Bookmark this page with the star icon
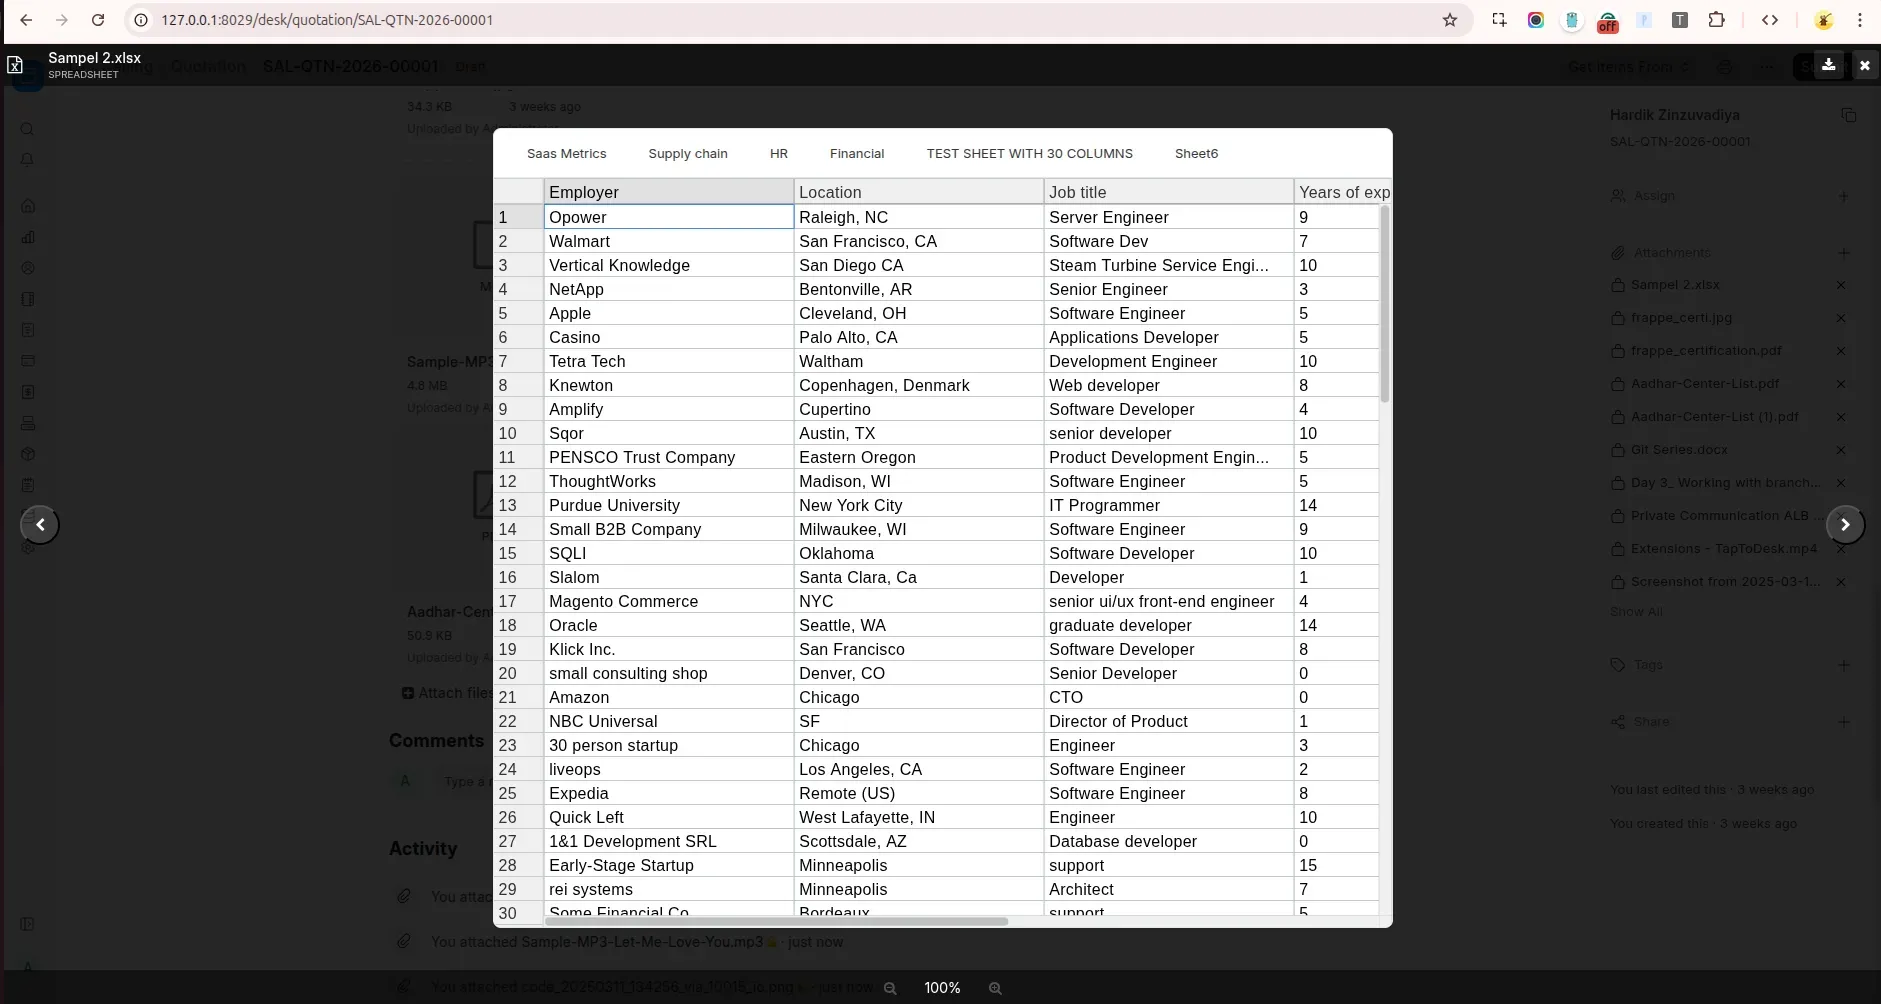This screenshot has width=1881, height=1004. [1450, 20]
